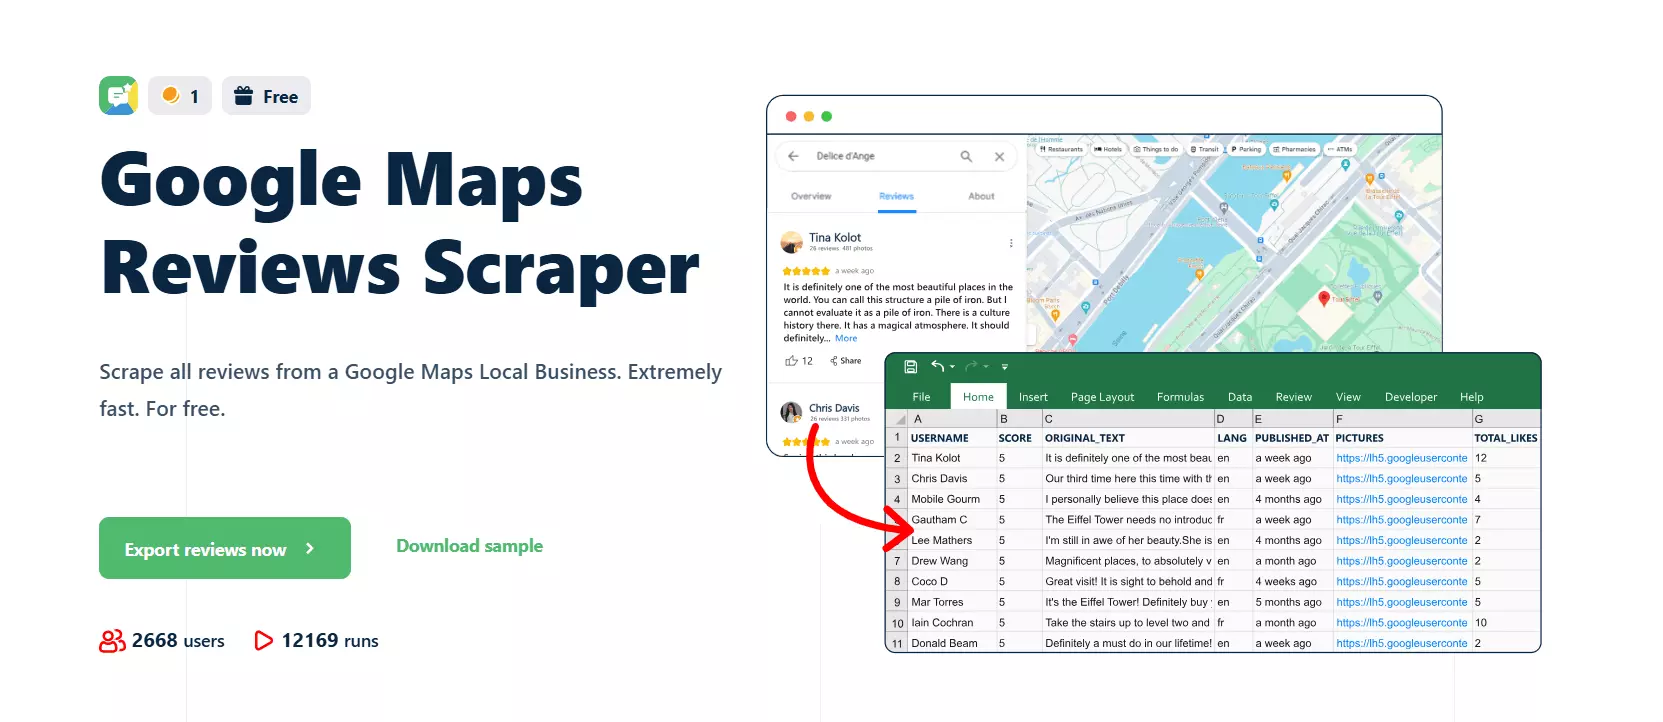
Task: Click the 'Great visit!' review text cell
Action: coord(1128,581)
